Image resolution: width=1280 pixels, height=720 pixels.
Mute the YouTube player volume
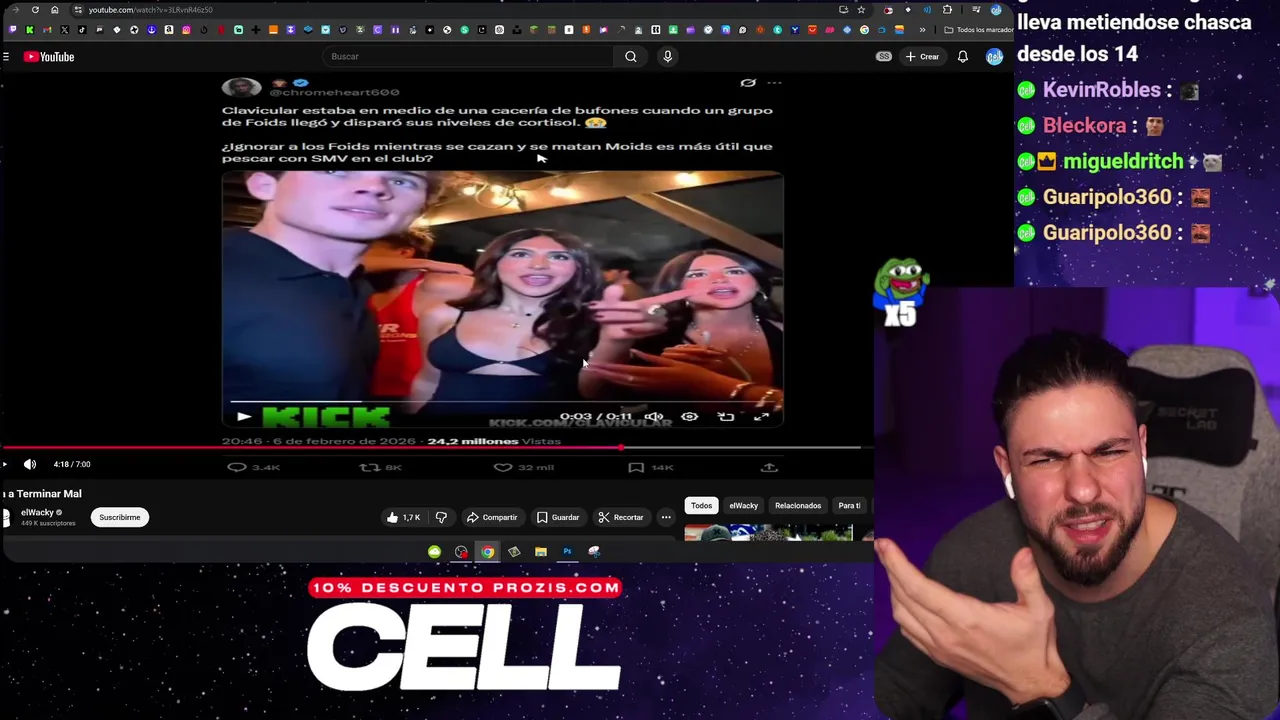30,464
